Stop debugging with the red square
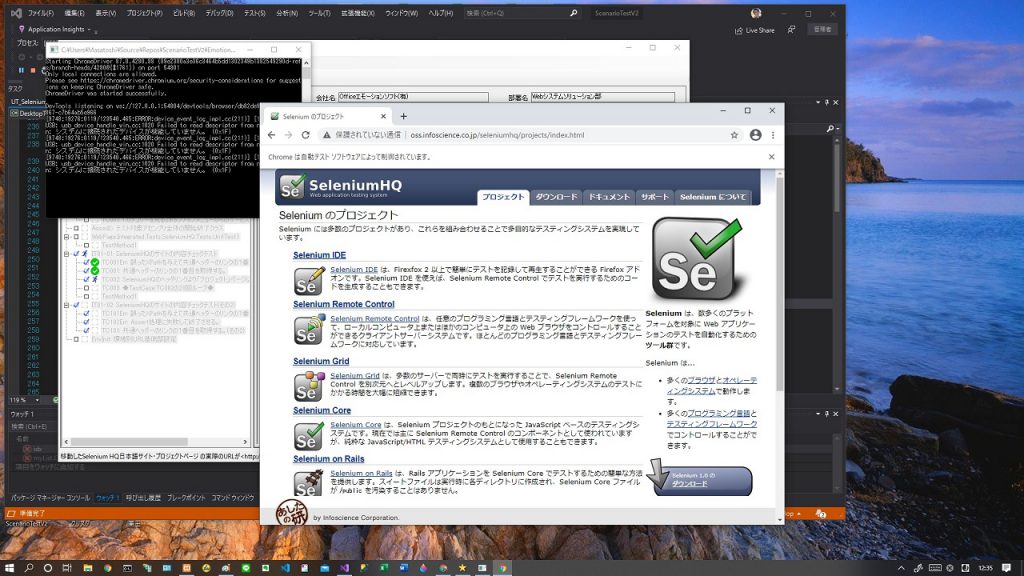Image resolution: width=1024 pixels, height=576 pixels. pos(33,70)
